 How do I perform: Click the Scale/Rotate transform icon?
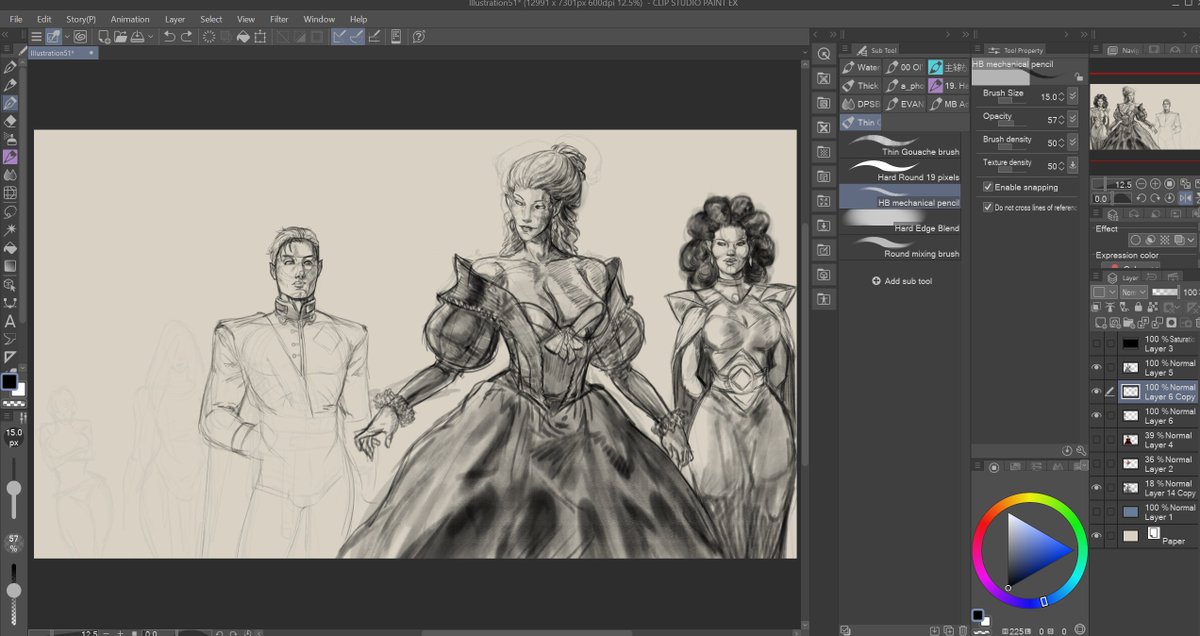coord(260,37)
